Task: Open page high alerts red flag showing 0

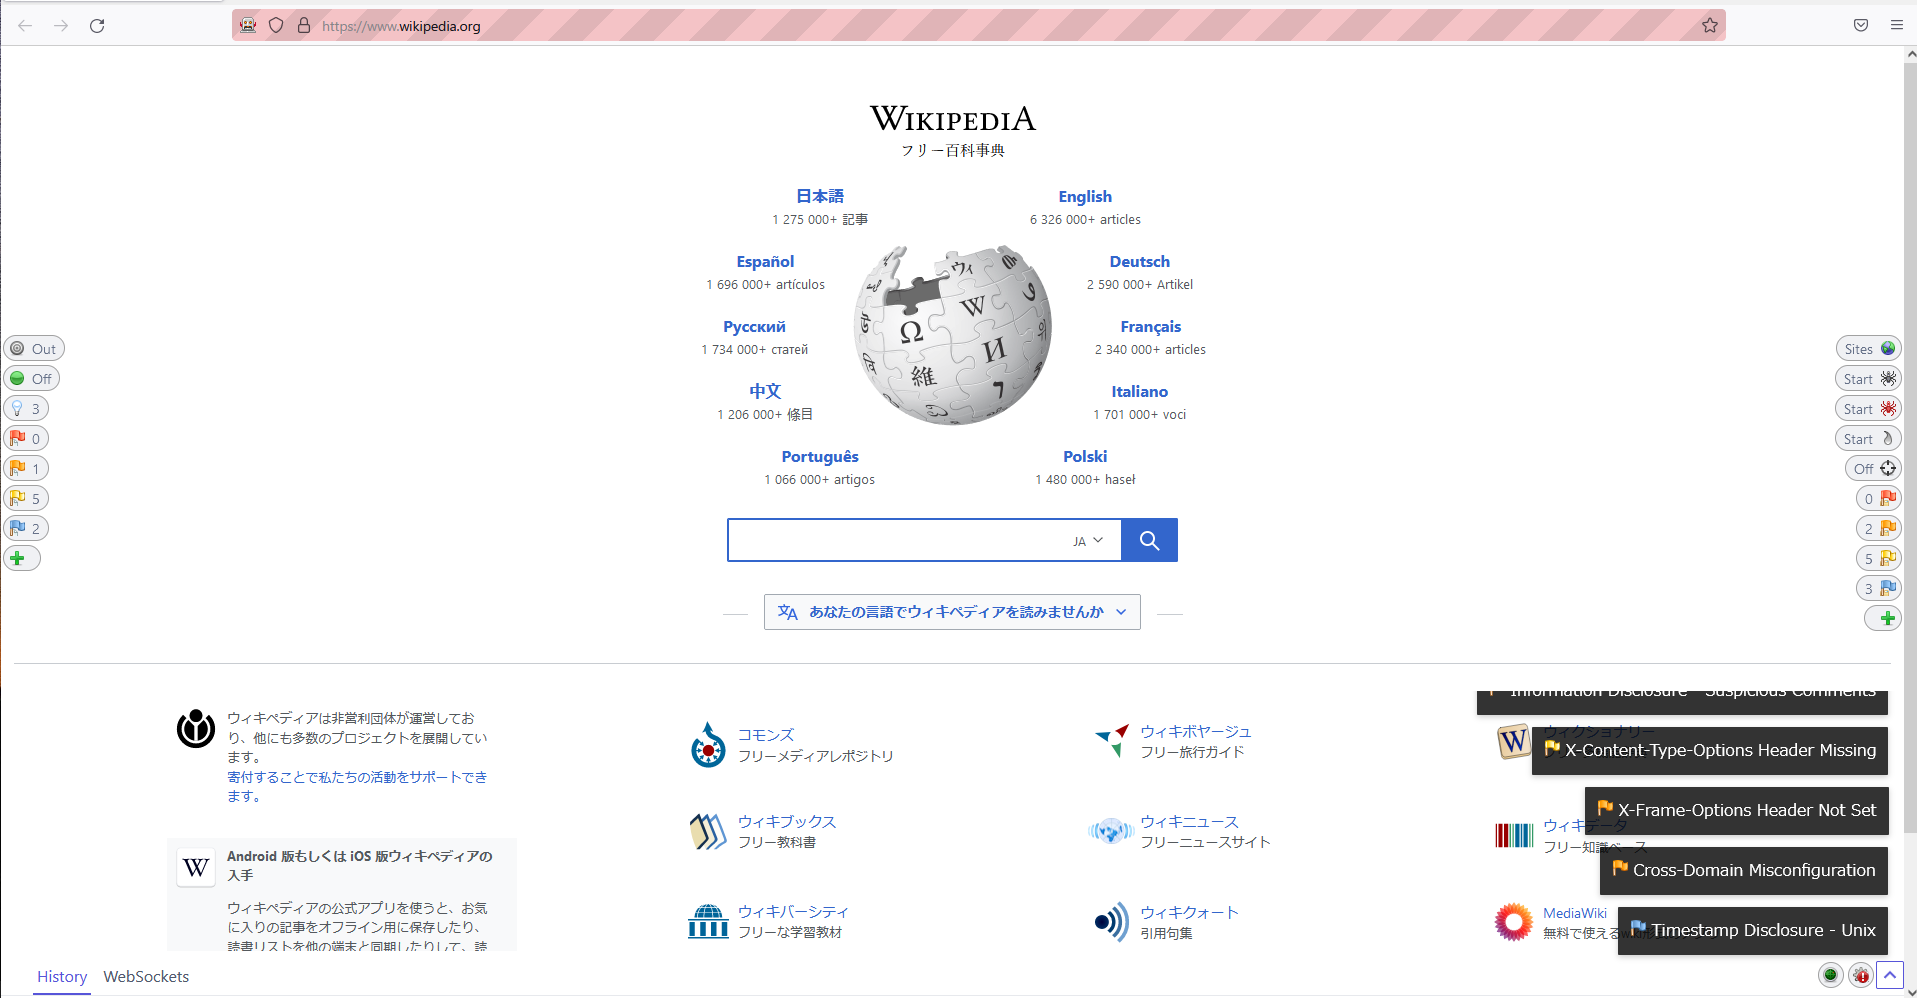Action: tap(26, 439)
